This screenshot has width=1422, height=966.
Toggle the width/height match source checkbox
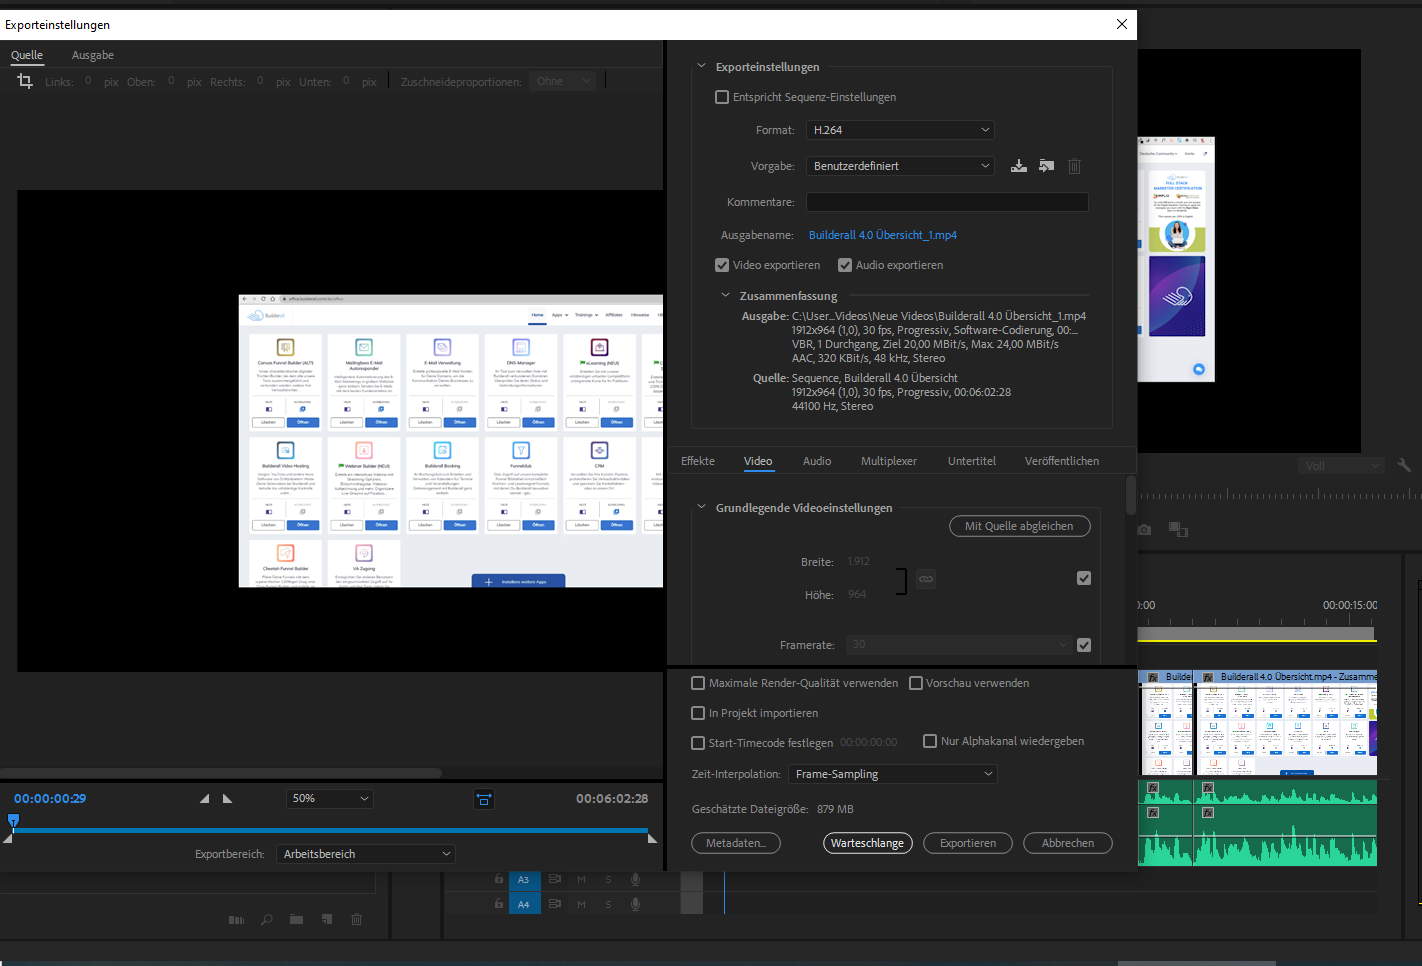pos(1084,578)
